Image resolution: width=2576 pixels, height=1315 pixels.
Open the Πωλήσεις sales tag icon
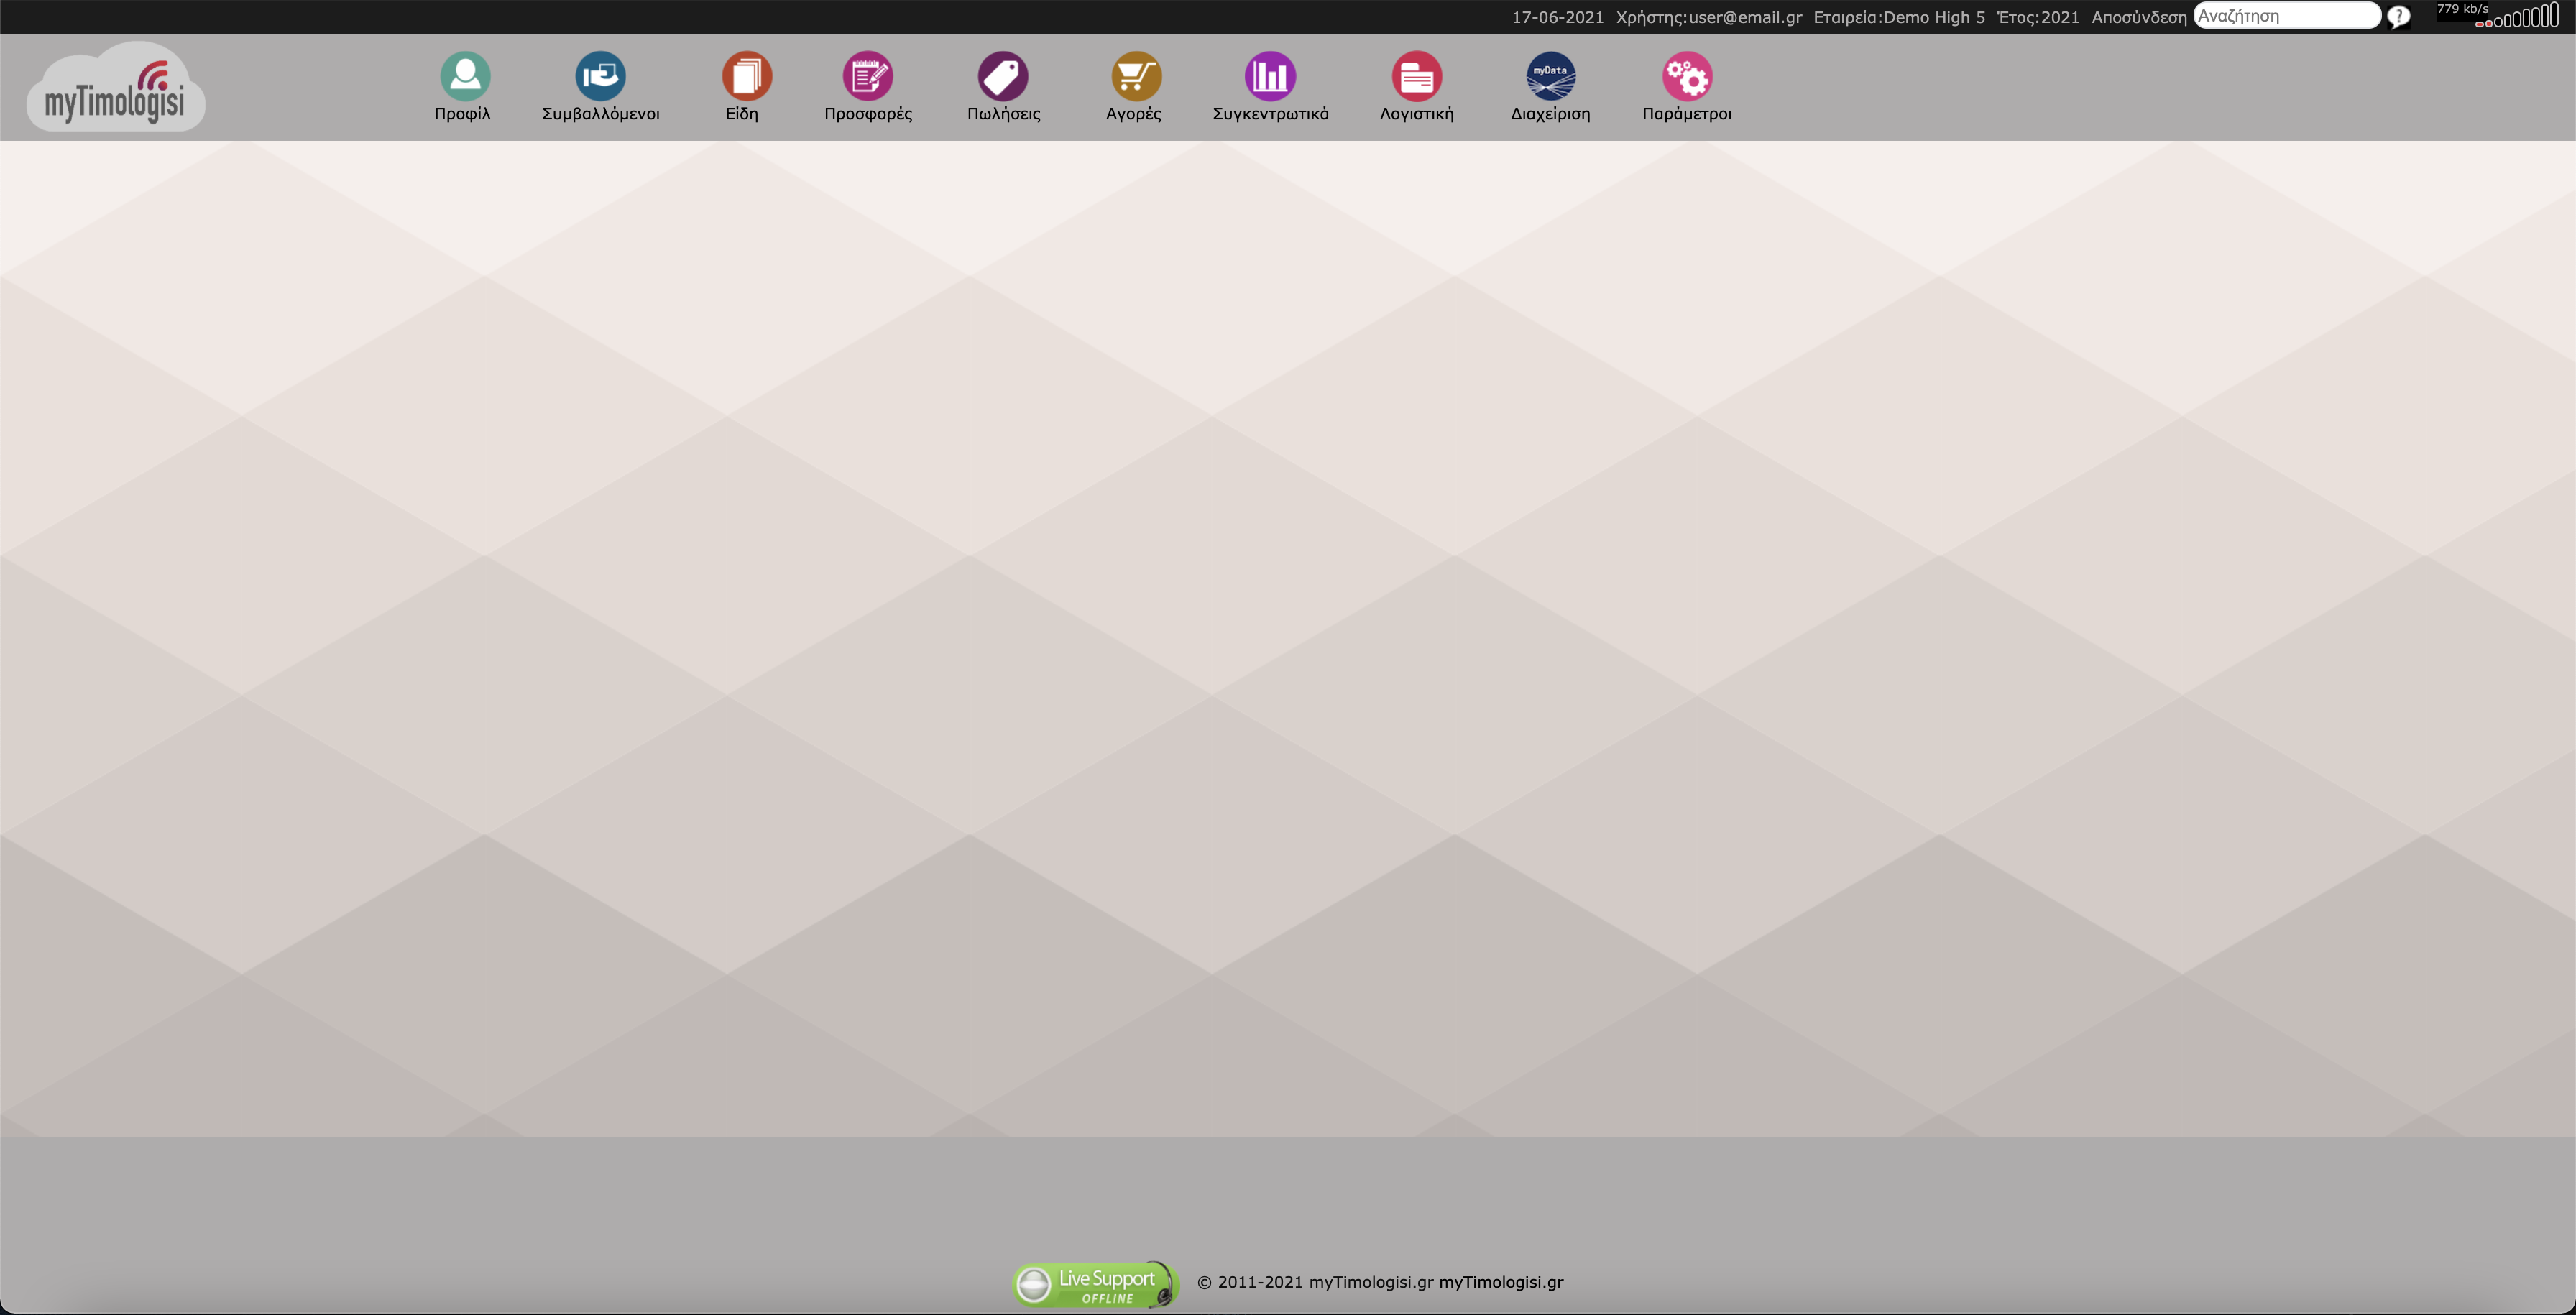pyautogui.click(x=1002, y=77)
